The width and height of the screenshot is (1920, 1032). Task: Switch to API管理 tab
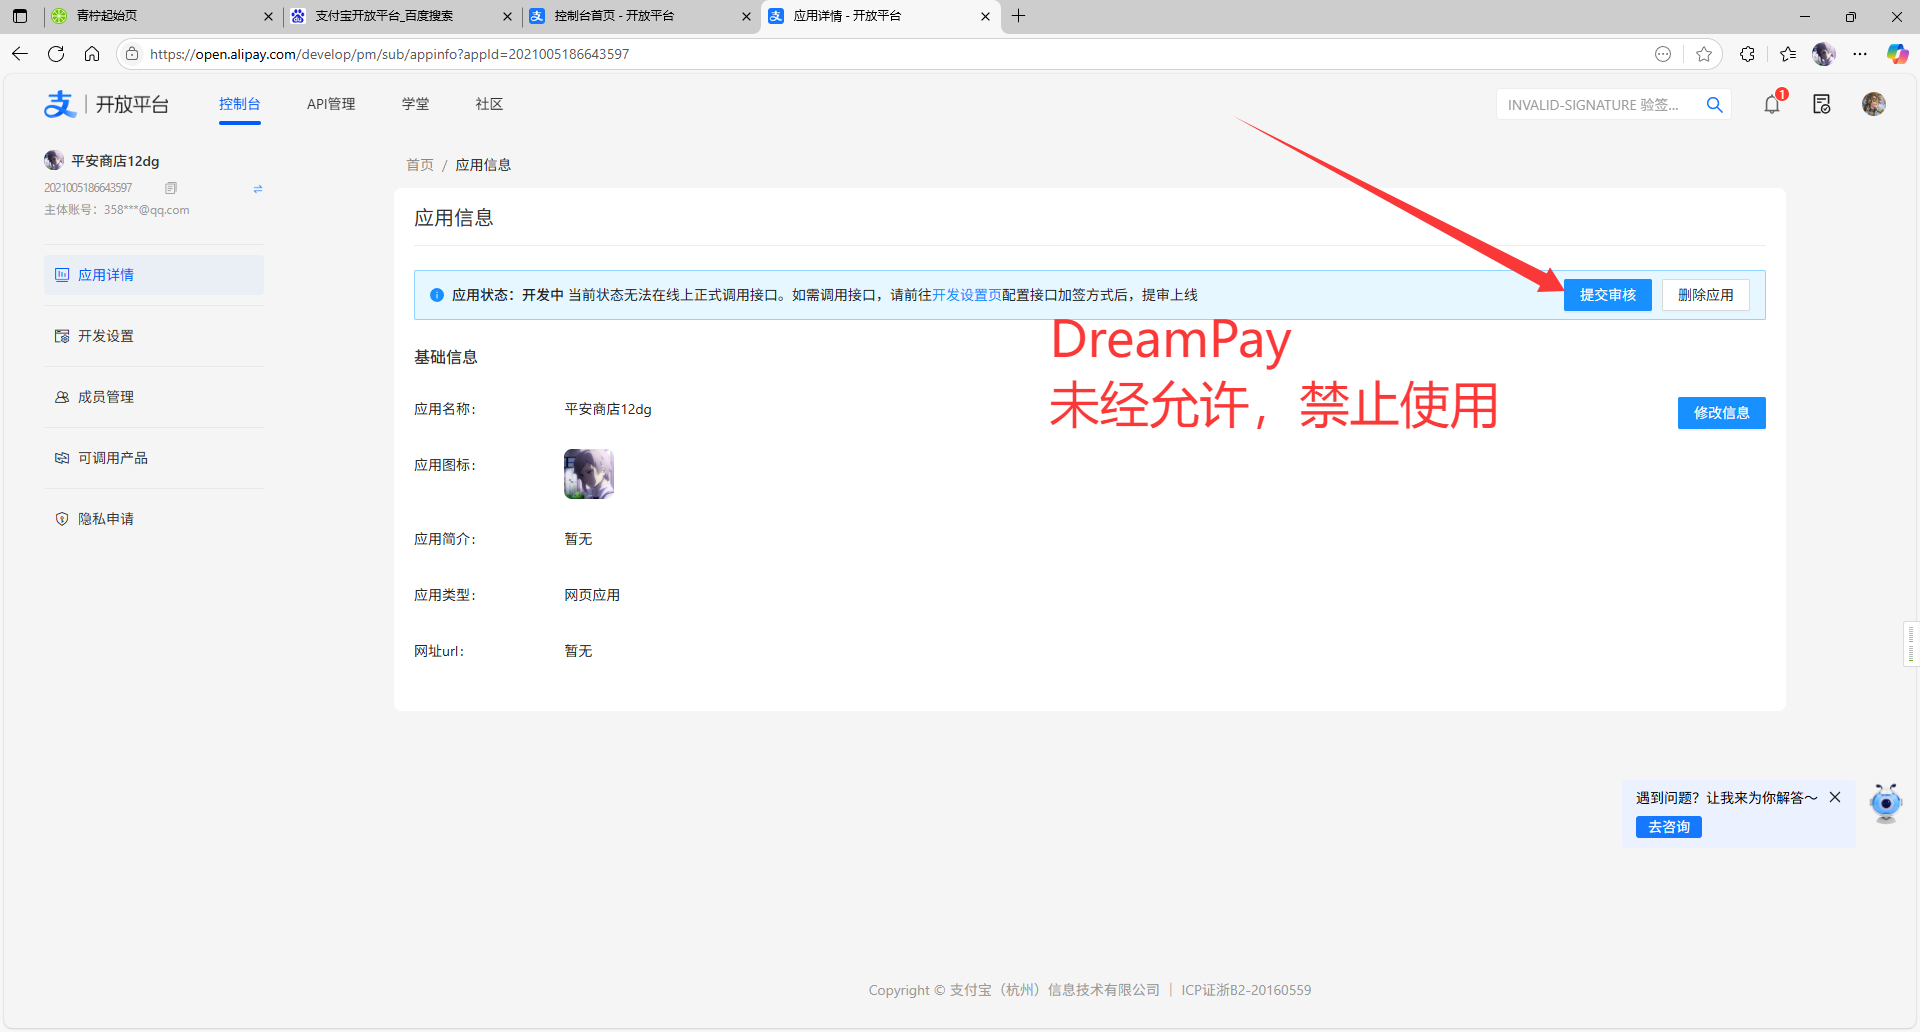pyautogui.click(x=331, y=104)
